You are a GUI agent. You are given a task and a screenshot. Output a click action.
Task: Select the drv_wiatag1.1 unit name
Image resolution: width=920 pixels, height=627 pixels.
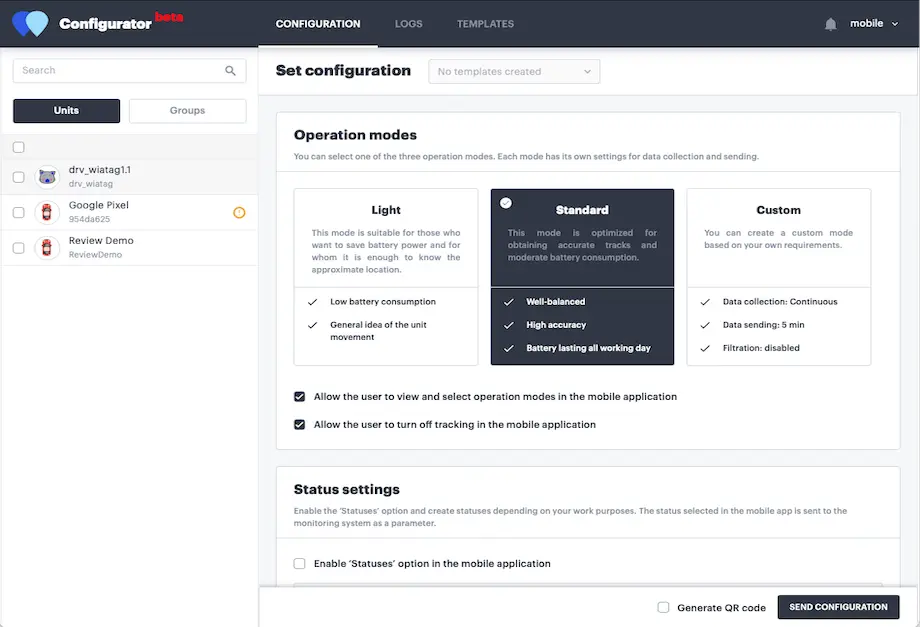[x=100, y=170]
